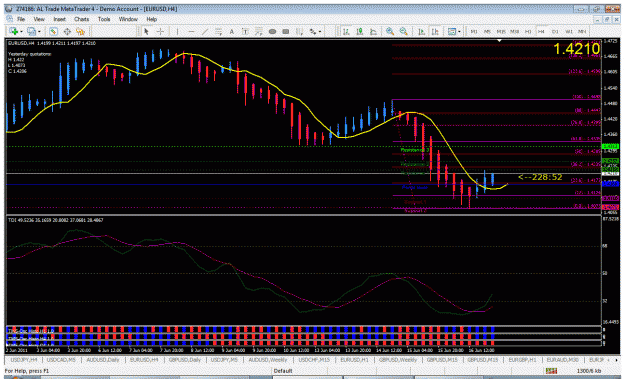Switch to the GBPUSD,Daily chart tab
Screen dimensions: 625x379
185,359
